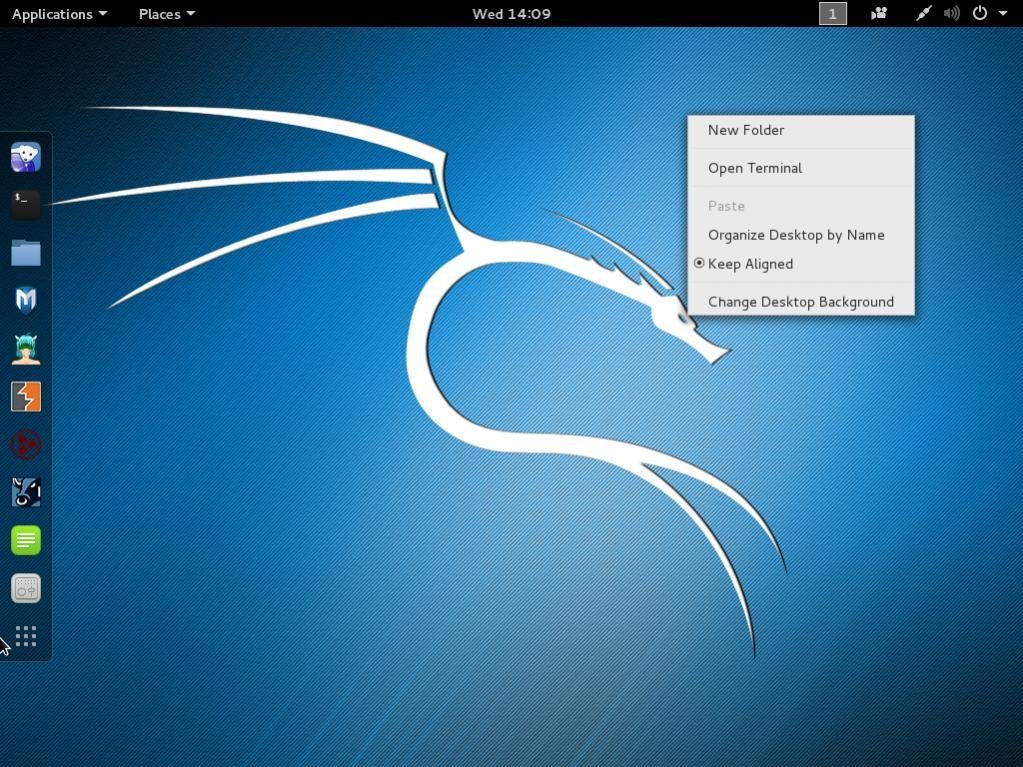Launch Iceweasel browser from the dock

click(26, 157)
